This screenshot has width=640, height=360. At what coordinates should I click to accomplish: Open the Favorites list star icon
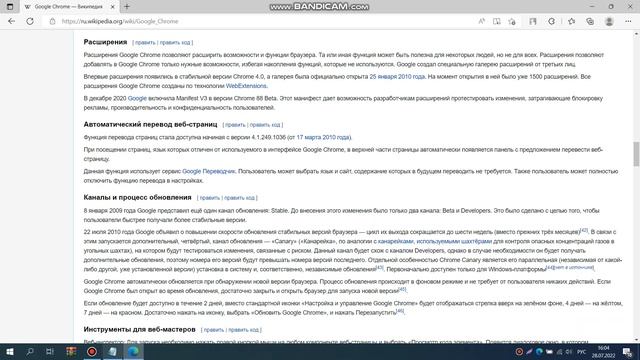pyautogui.click(x=571, y=21)
